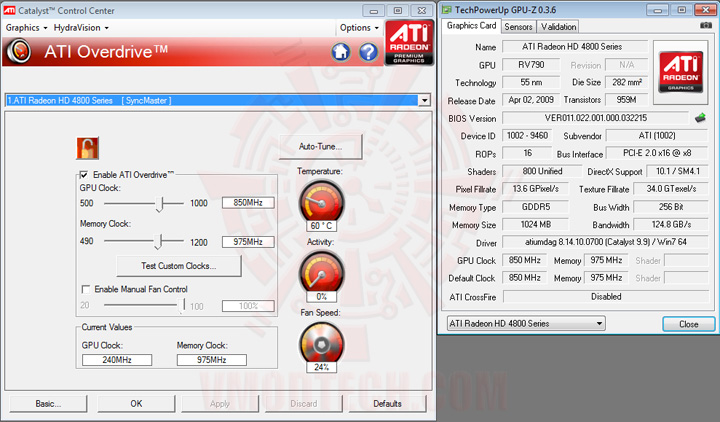The image size is (720, 422).
Task: Click the Memory Clock slider handle
Action: pos(158,241)
